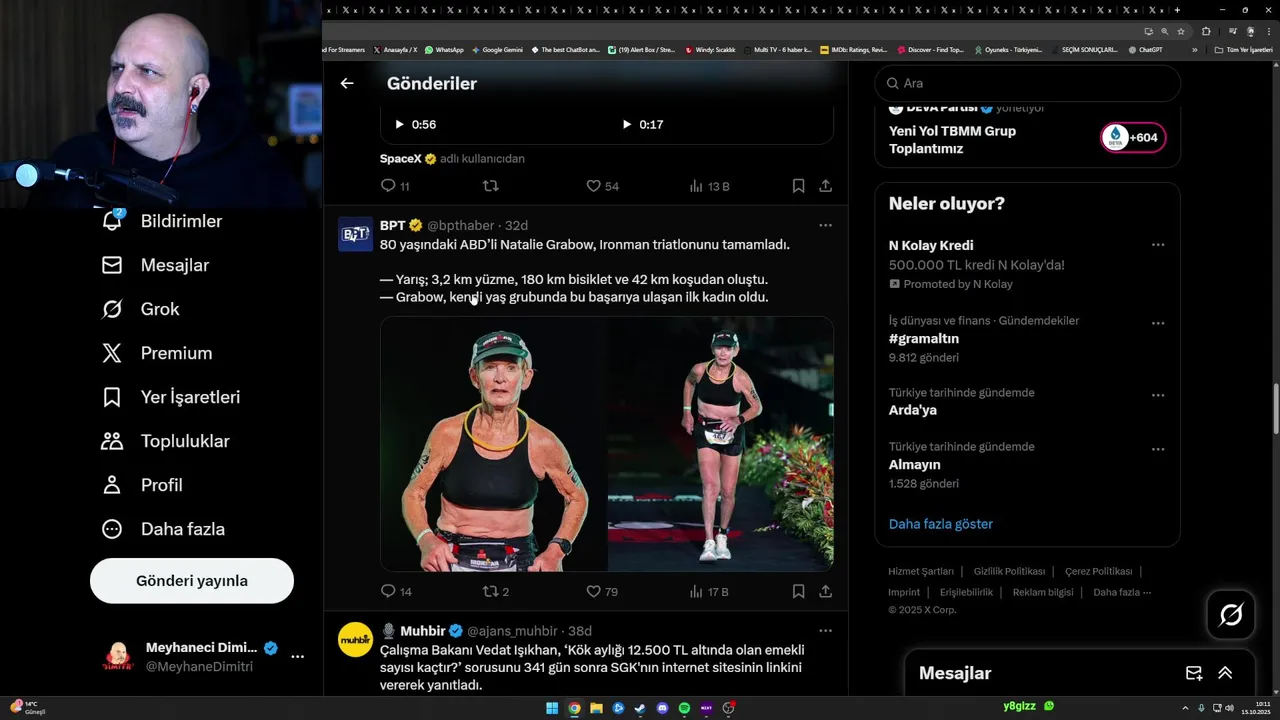Open the browser extensions puzzle icon

coord(1206,31)
